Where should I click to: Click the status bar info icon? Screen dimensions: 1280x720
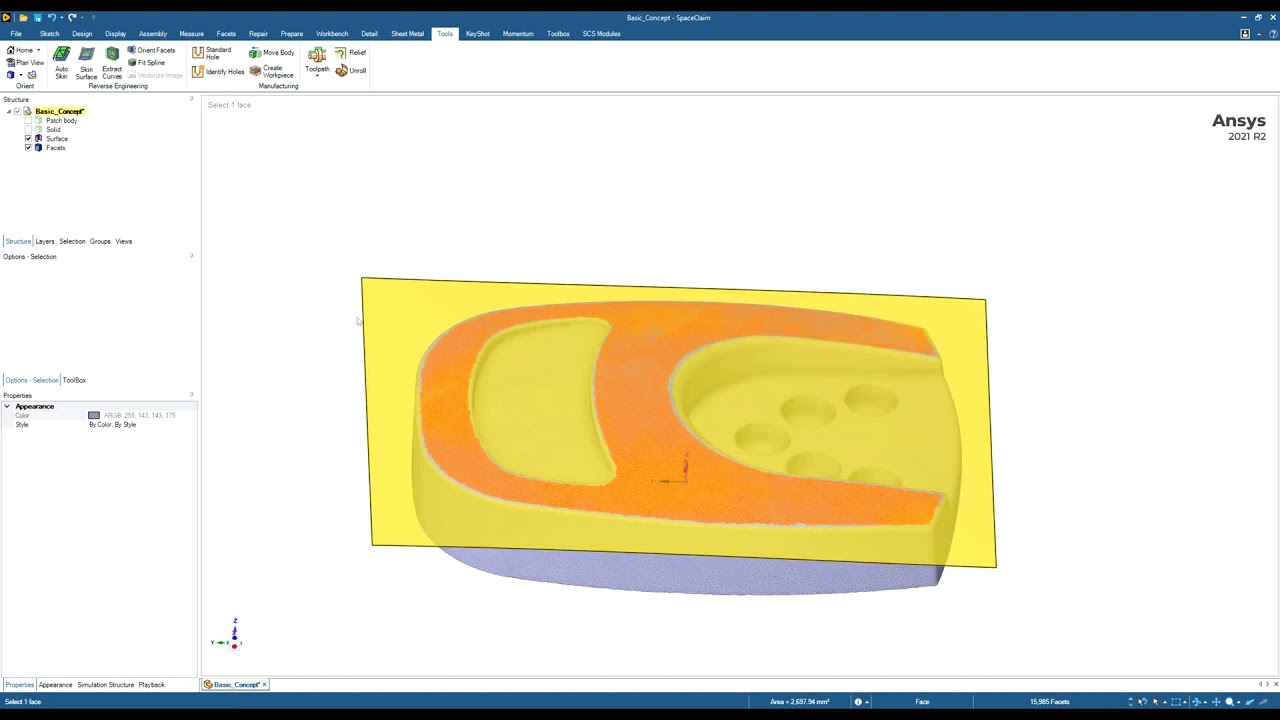point(858,702)
